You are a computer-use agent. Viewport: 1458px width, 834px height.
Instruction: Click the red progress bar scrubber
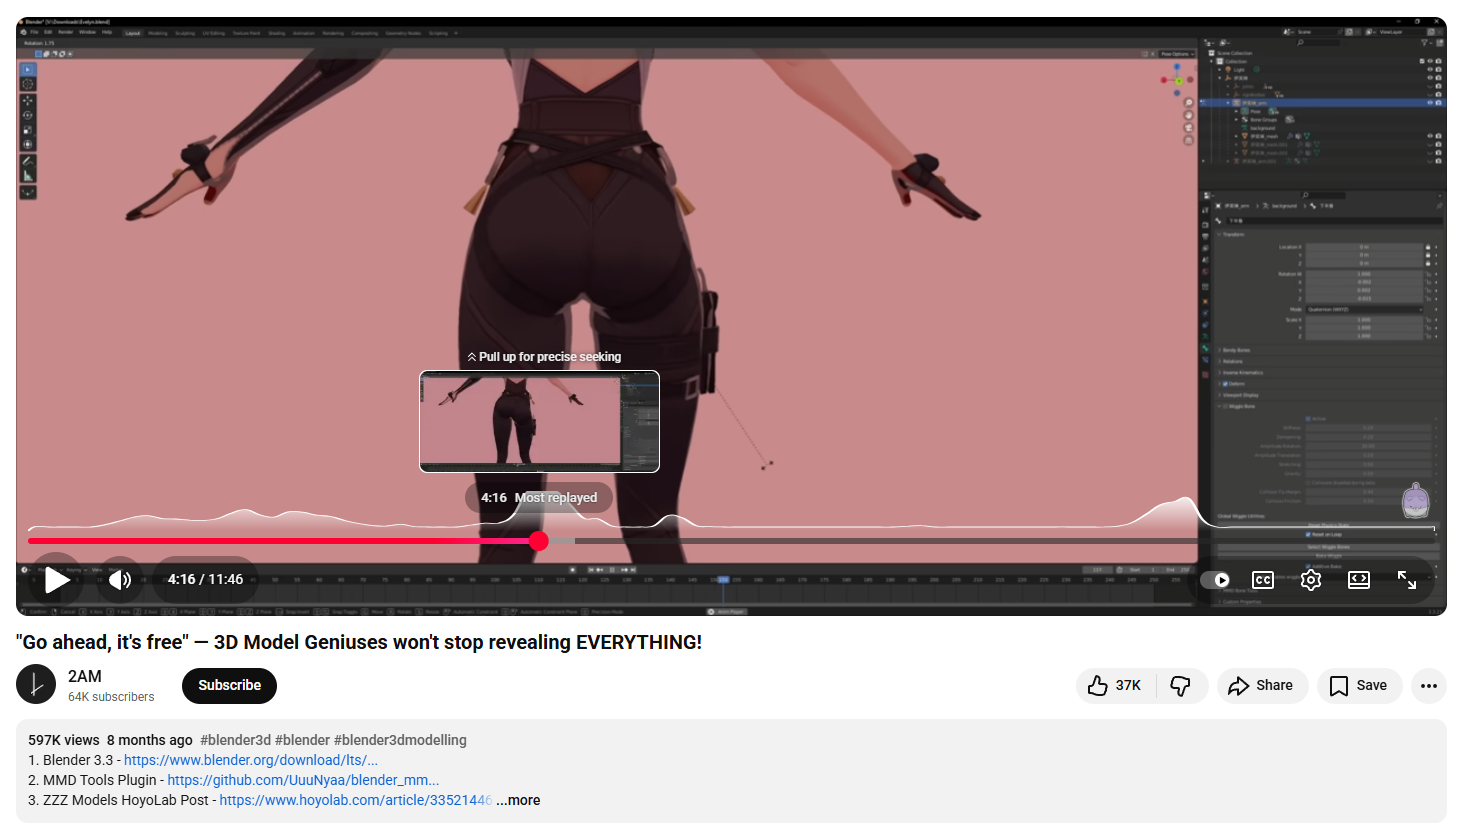click(x=539, y=541)
